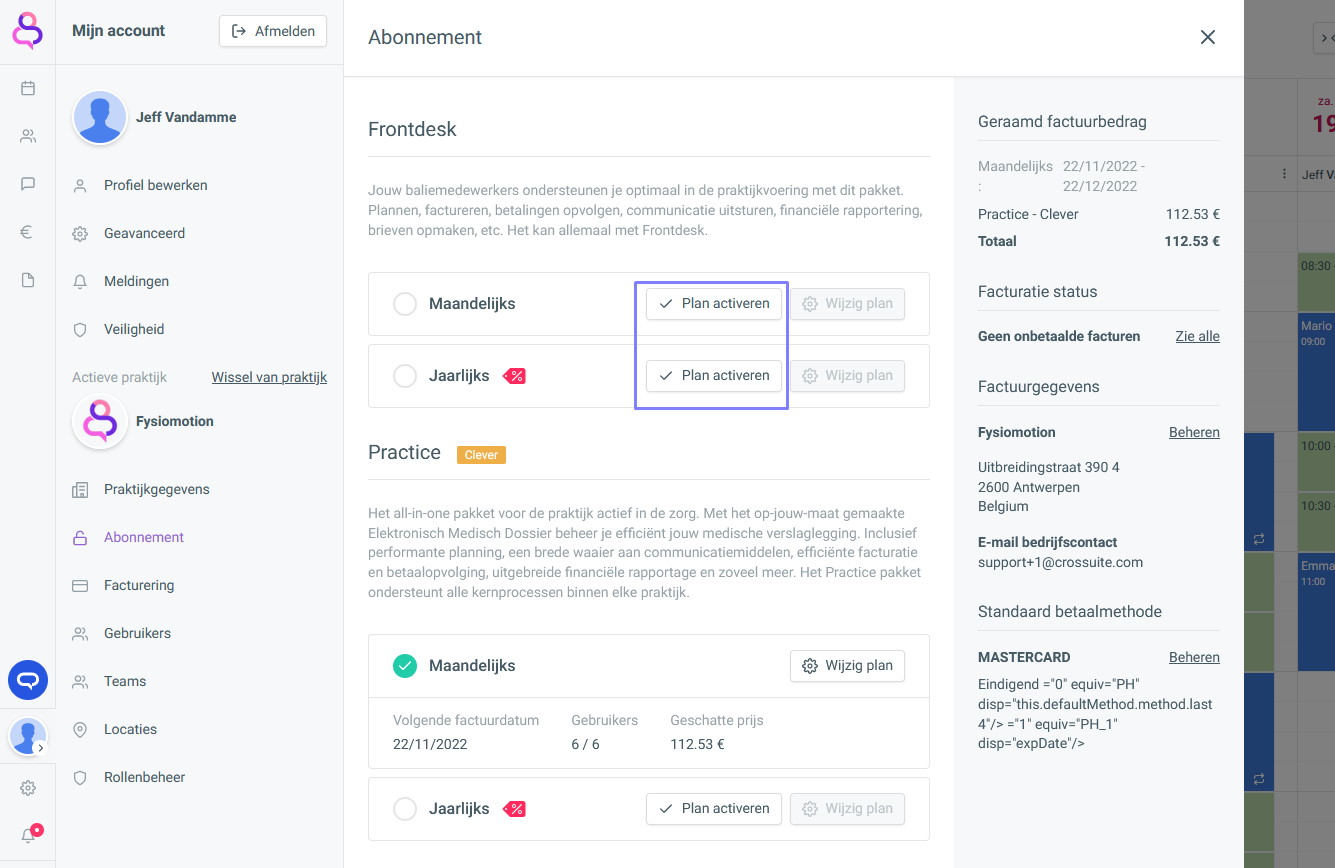Open the notifications bell with red badge
The width and height of the screenshot is (1335, 868).
coord(28,835)
